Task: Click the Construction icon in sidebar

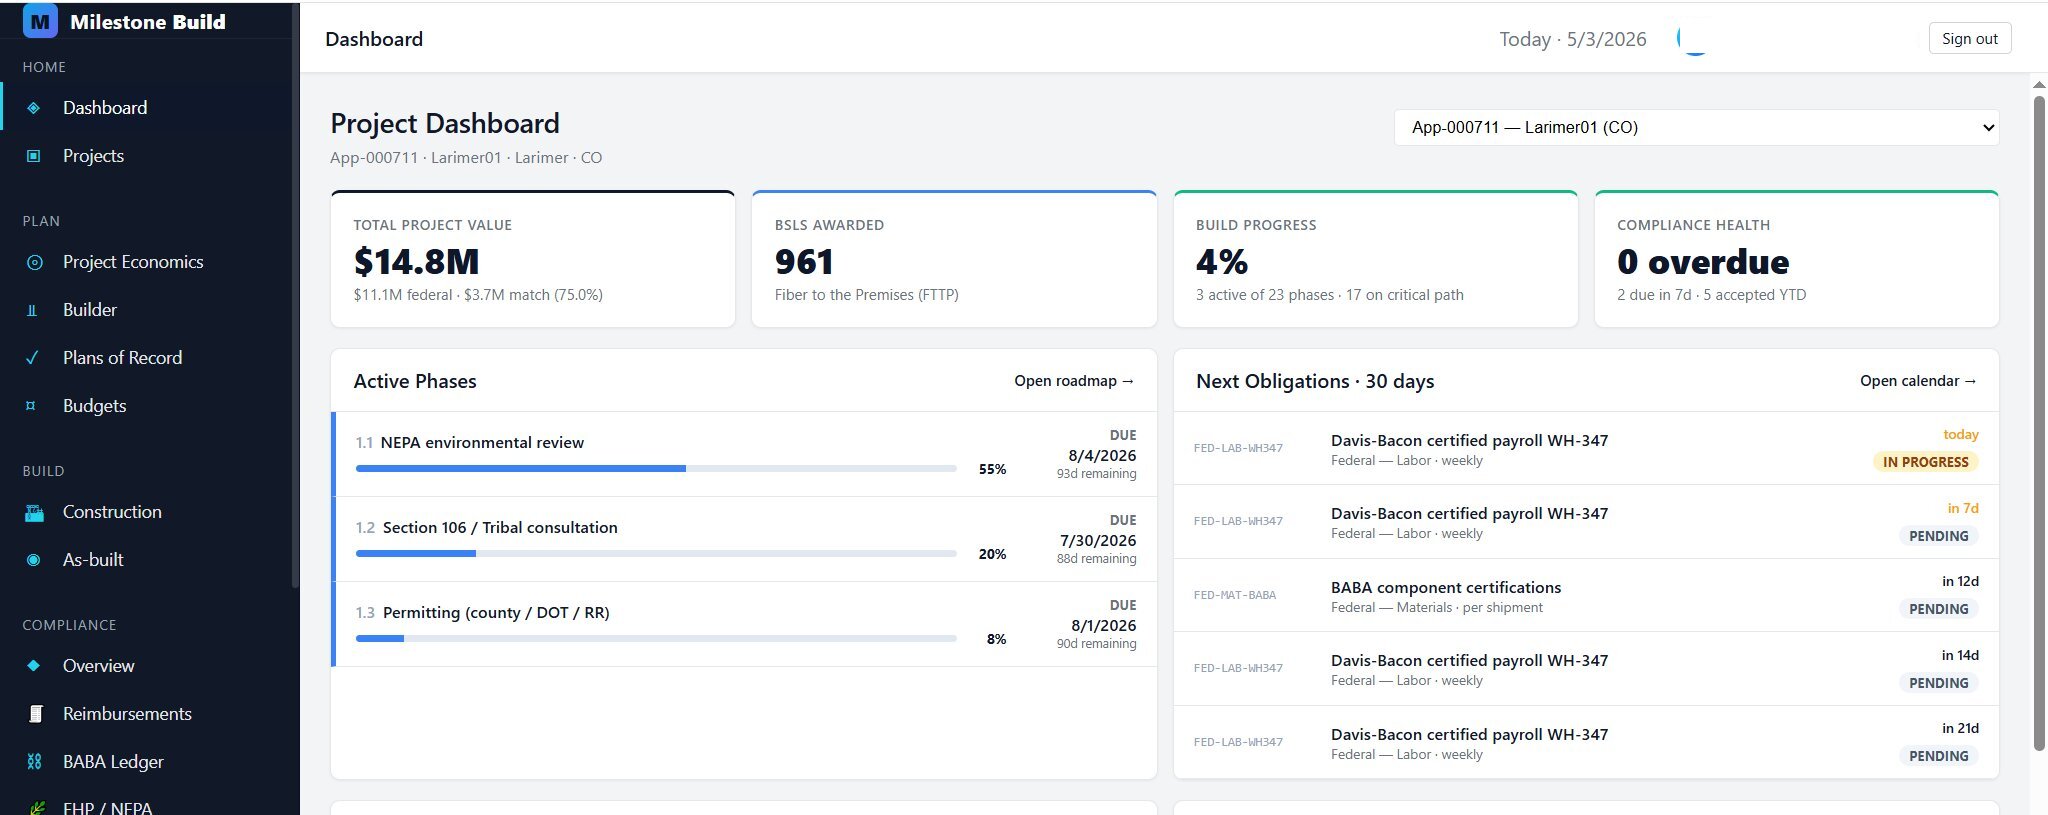Action: click(x=34, y=513)
